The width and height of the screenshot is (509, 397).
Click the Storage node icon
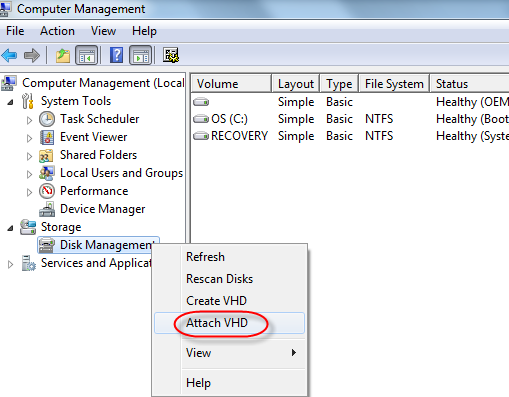point(28,227)
